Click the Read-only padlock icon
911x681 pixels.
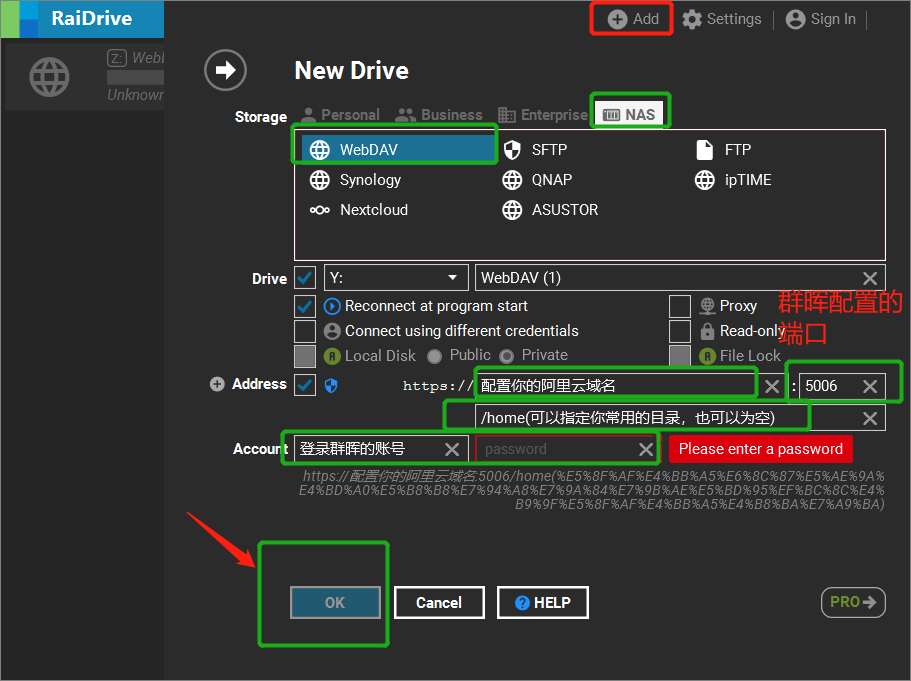pos(707,331)
